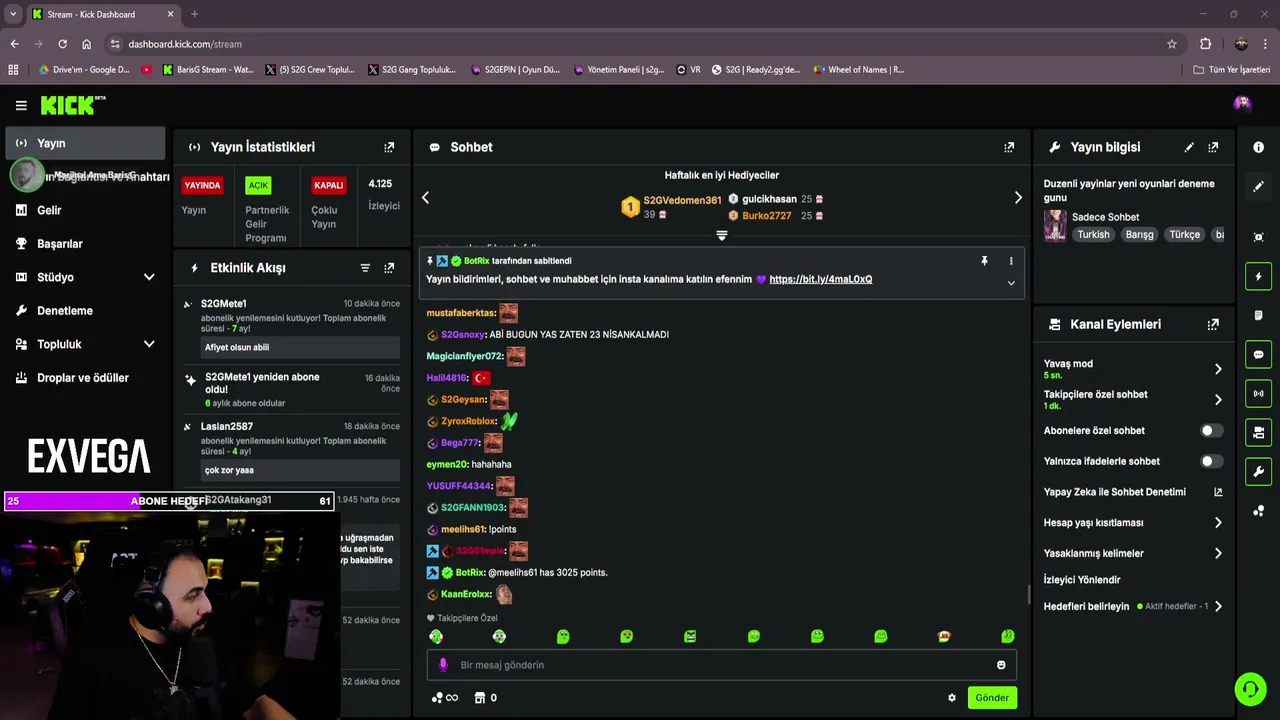Image resolution: width=1280 pixels, height=720 pixels.
Task: Open Droplar ve ödüller in the sidebar
Action: [85, 378]
